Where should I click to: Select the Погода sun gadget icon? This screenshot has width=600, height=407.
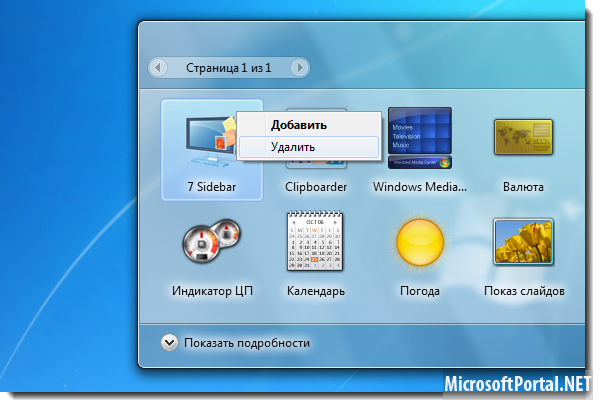click(x=420, y=242)
